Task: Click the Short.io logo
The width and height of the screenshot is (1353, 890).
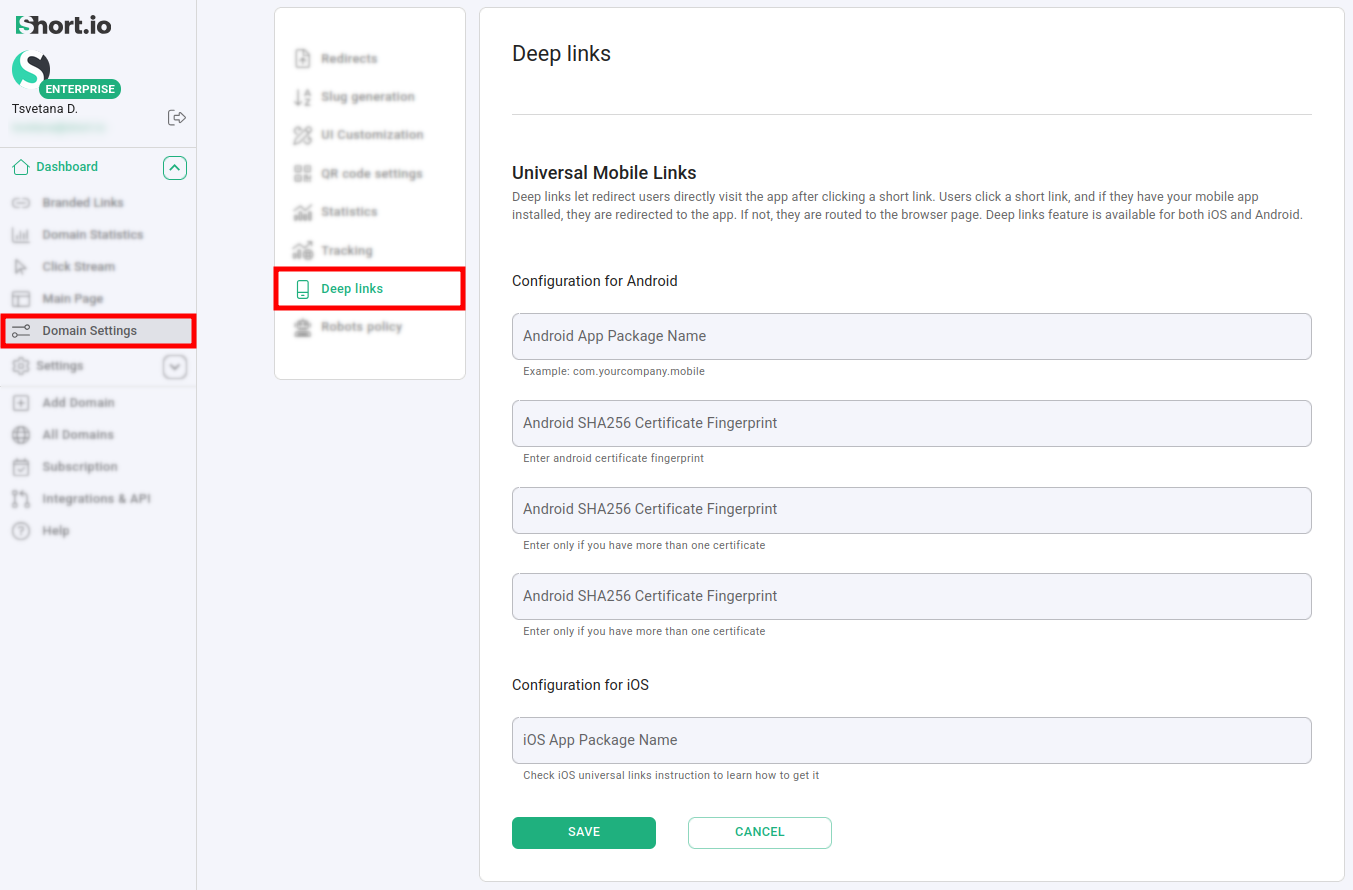Action: pos(63,25)
